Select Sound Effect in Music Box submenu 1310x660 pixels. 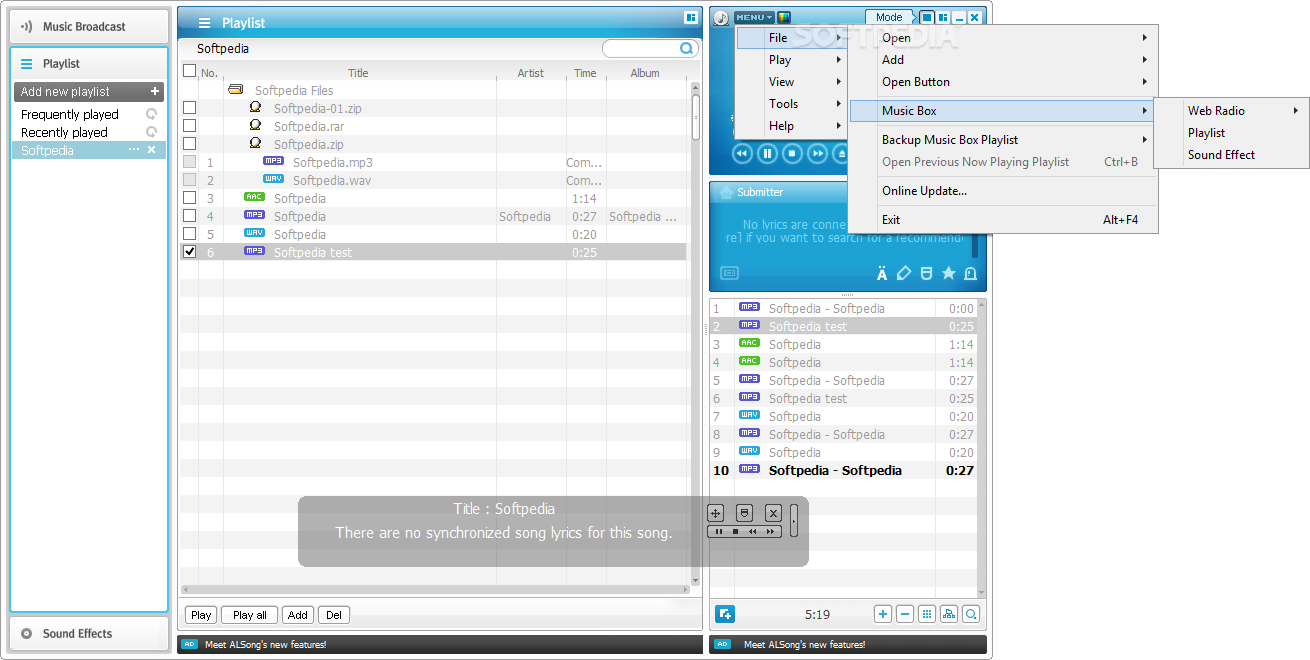click(1232, 155)
